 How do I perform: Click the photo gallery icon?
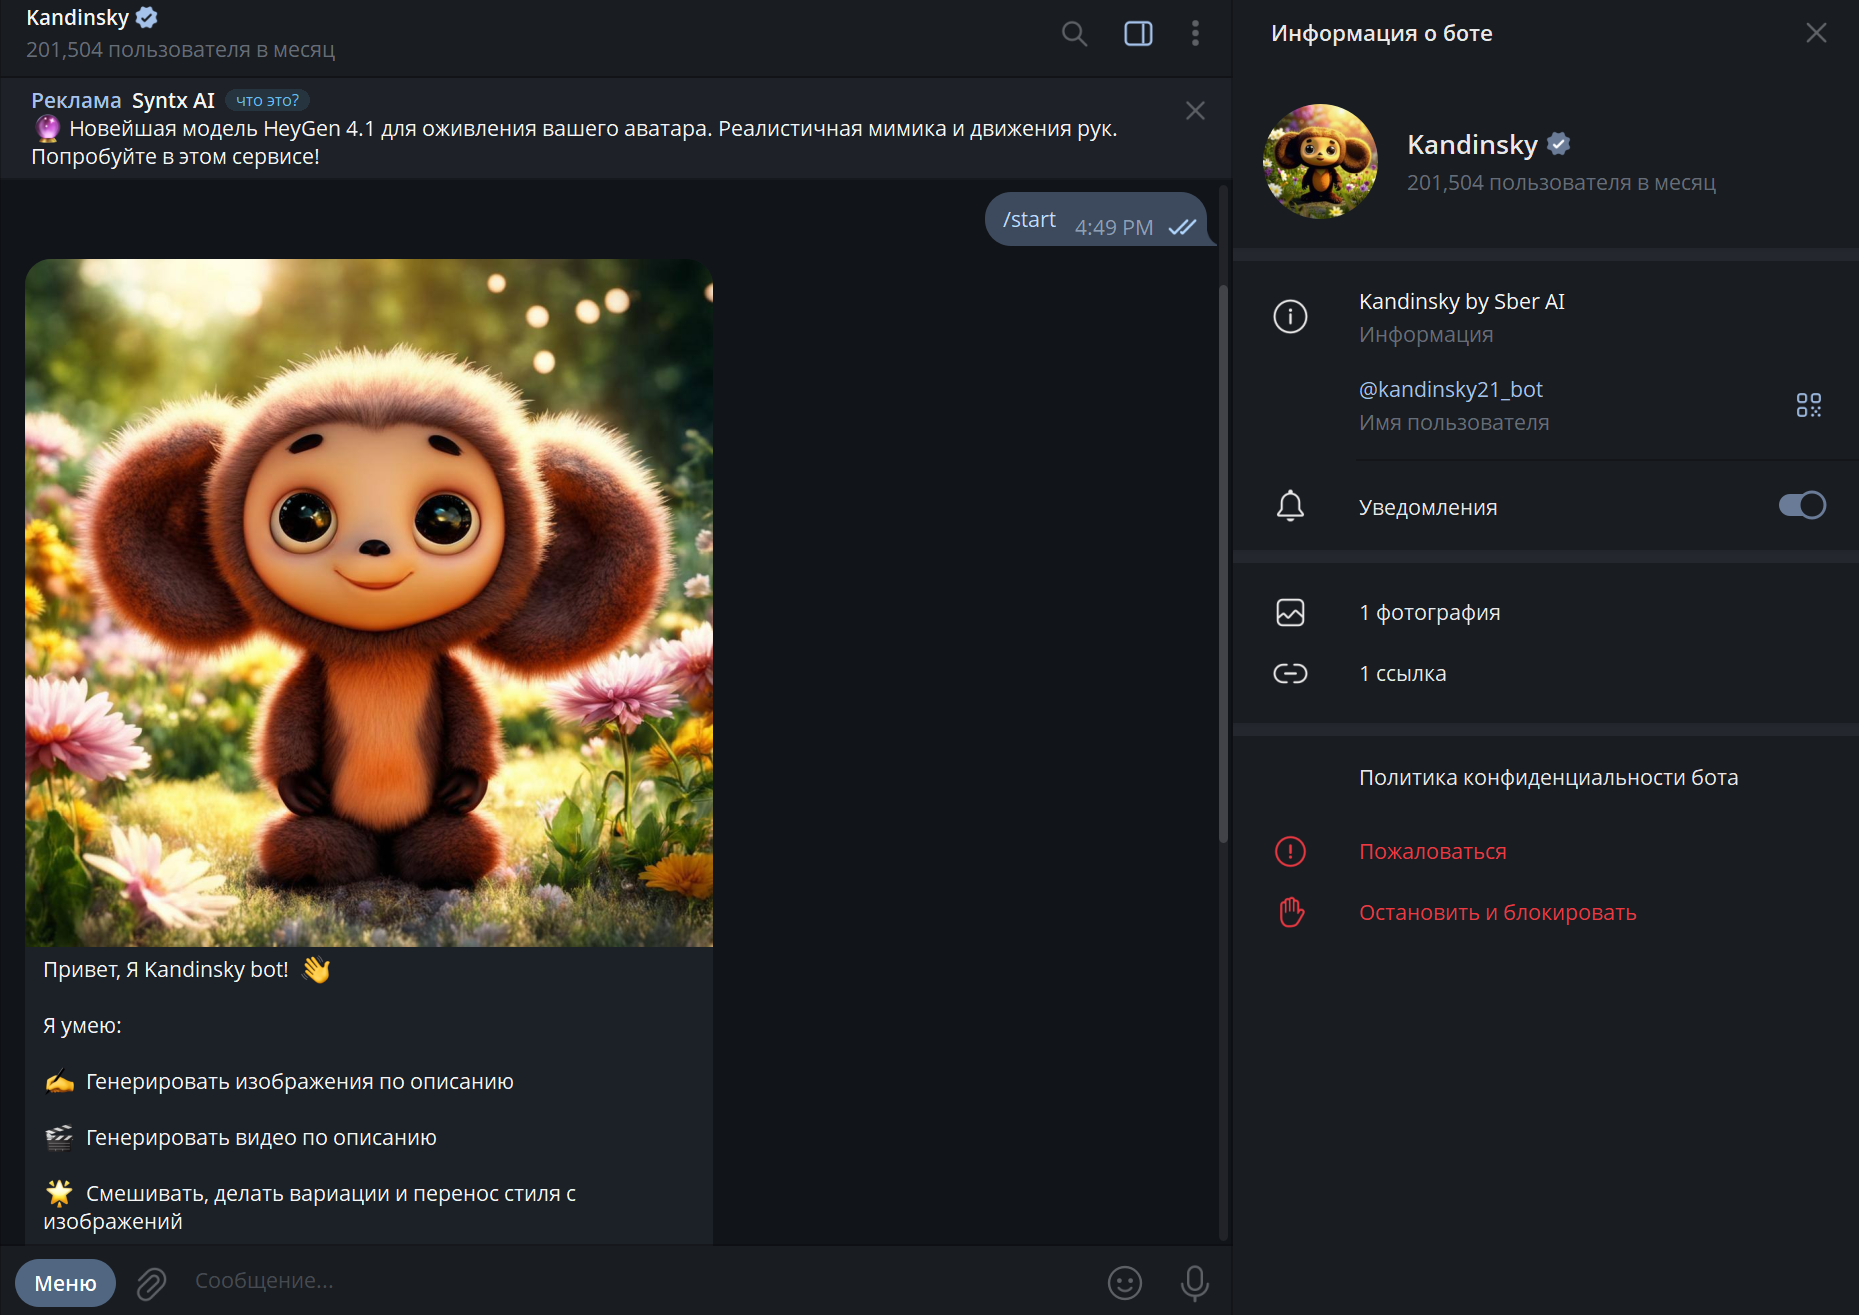click(x=1290, y=612)
